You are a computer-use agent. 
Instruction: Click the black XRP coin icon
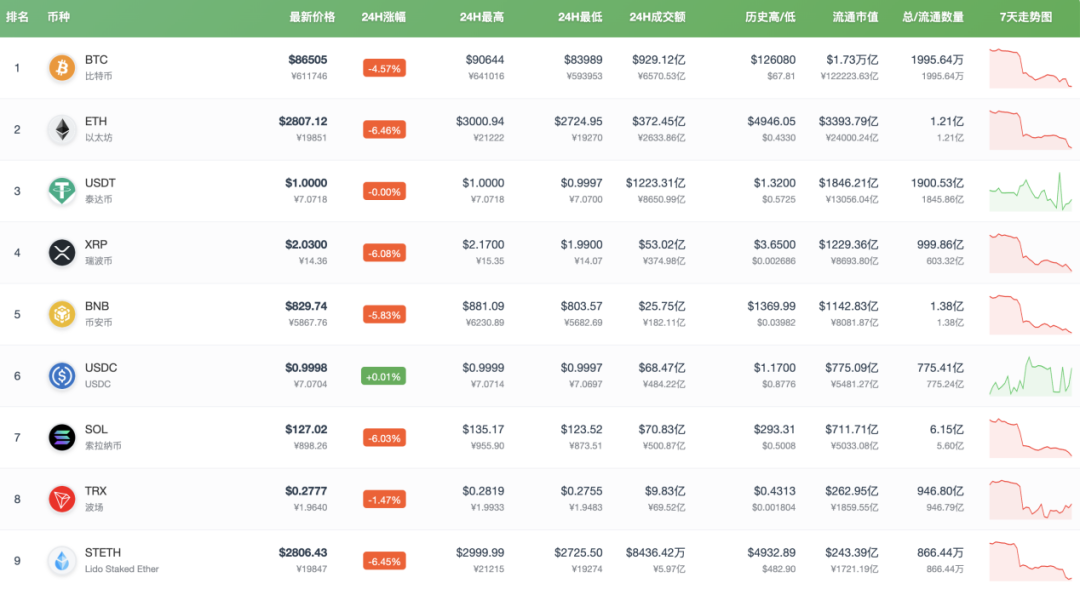[x=62, y=253]
